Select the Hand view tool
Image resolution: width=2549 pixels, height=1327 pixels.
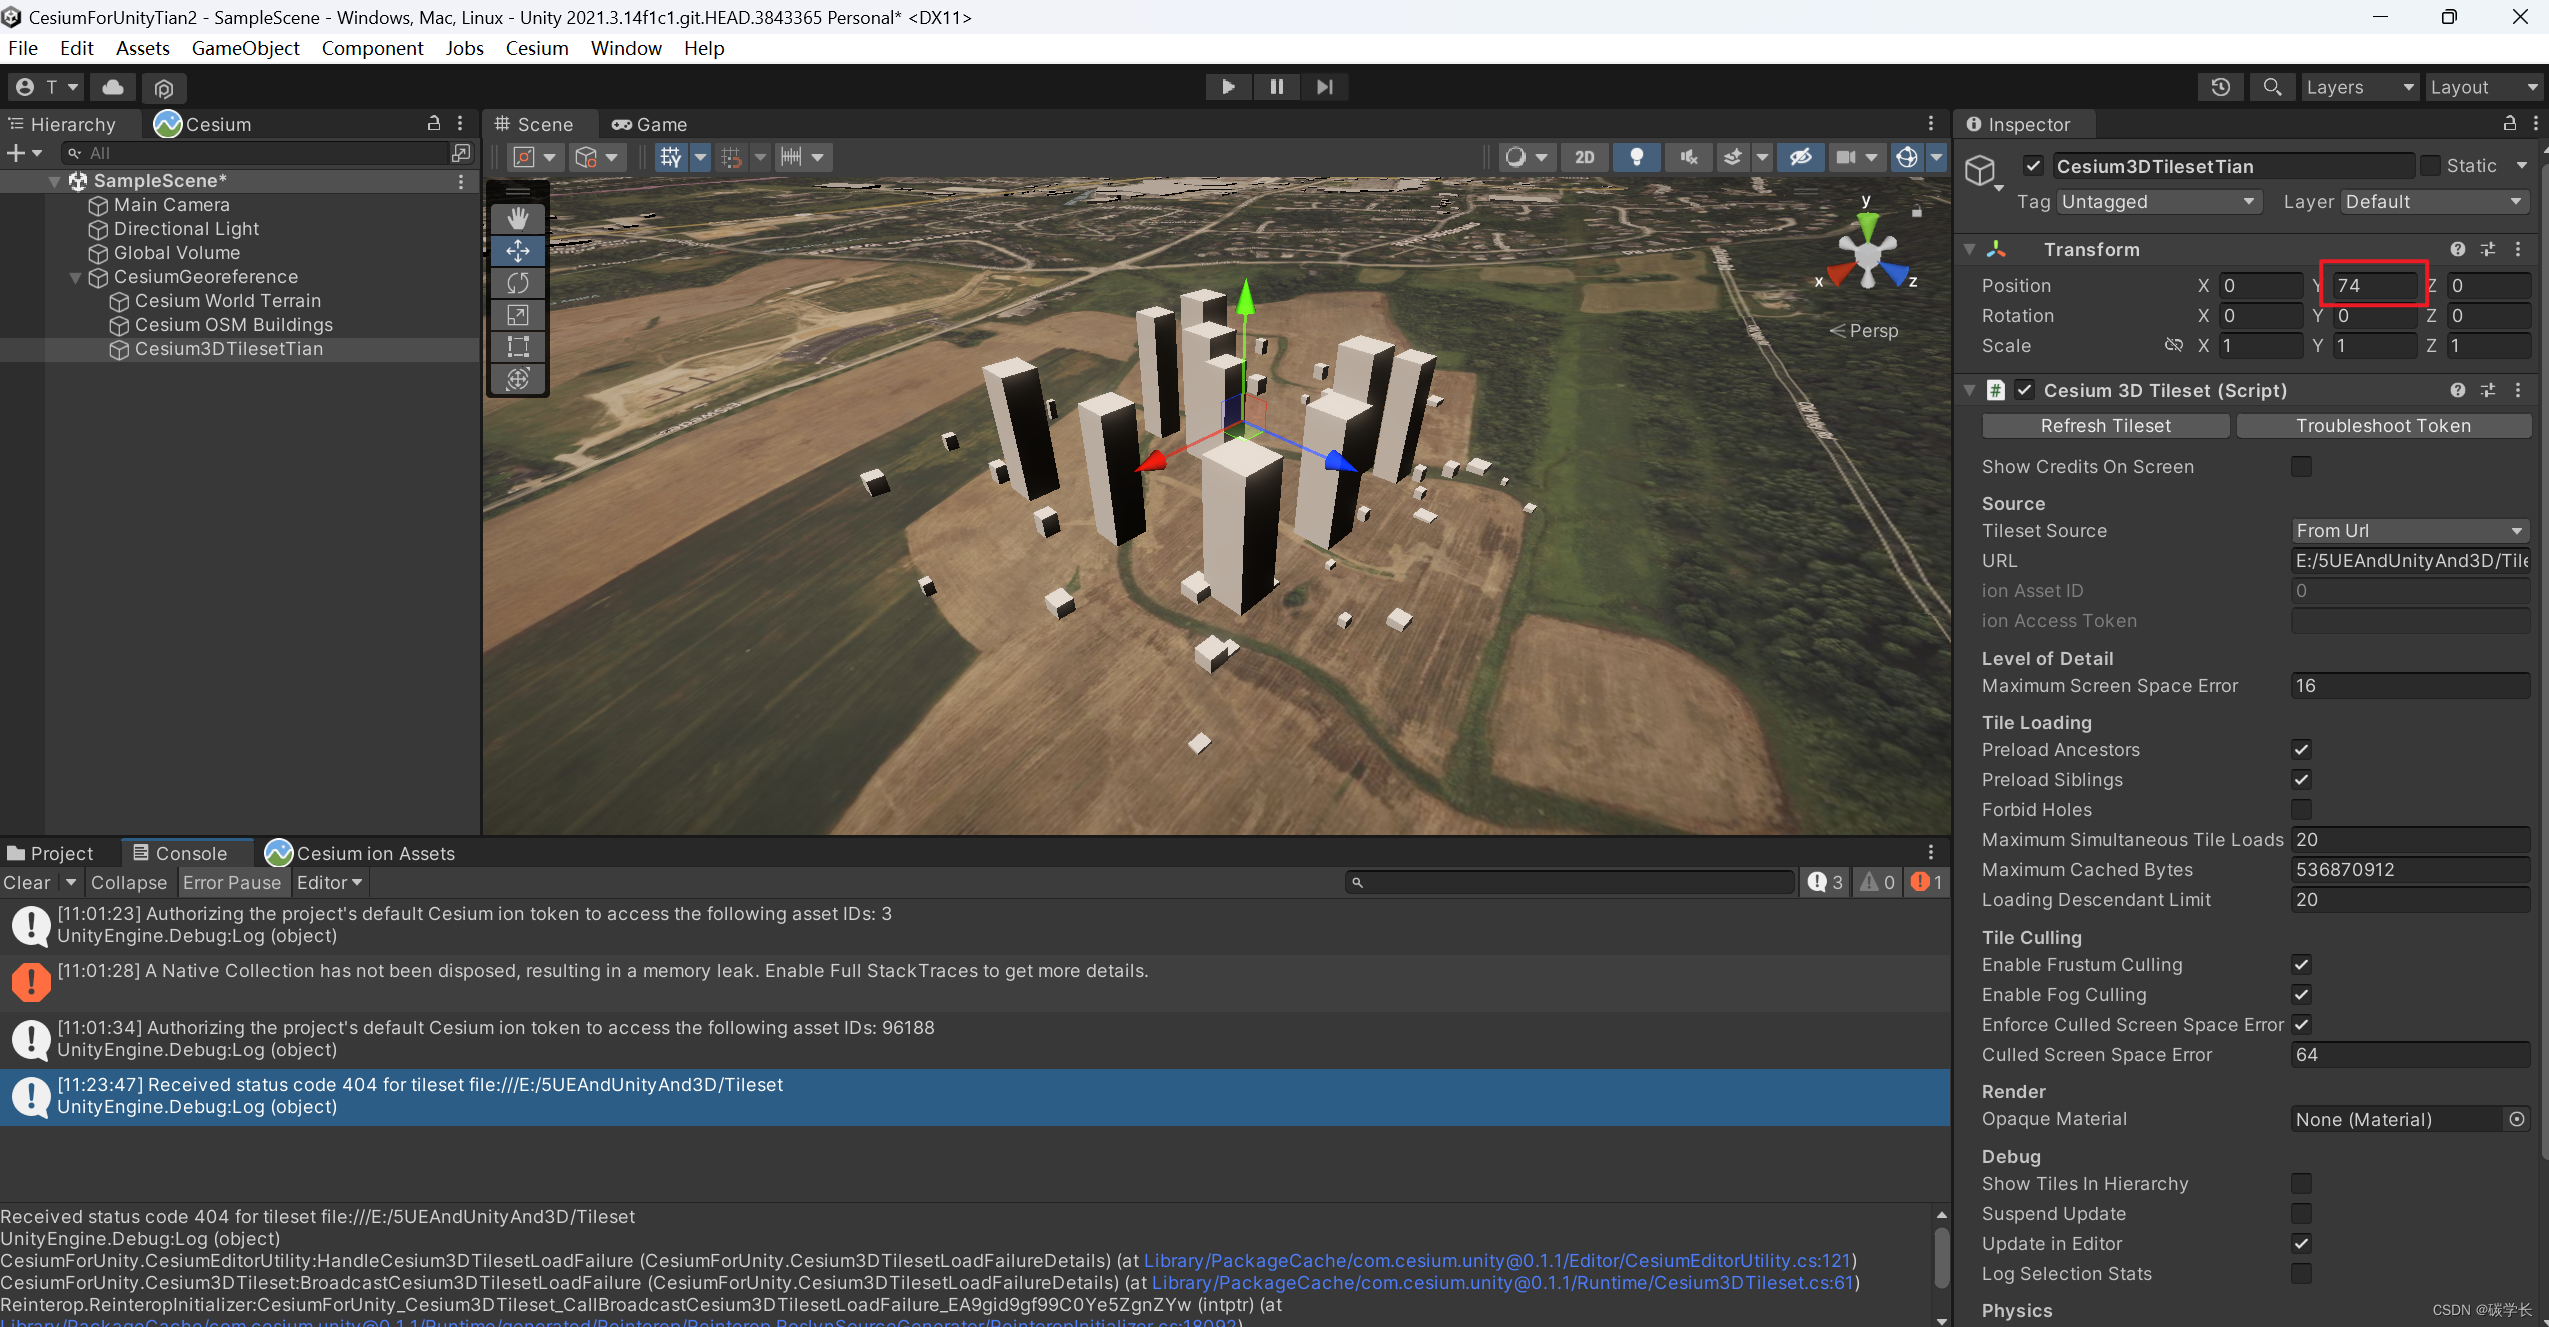pyautogui.click(x=517, y=218)
